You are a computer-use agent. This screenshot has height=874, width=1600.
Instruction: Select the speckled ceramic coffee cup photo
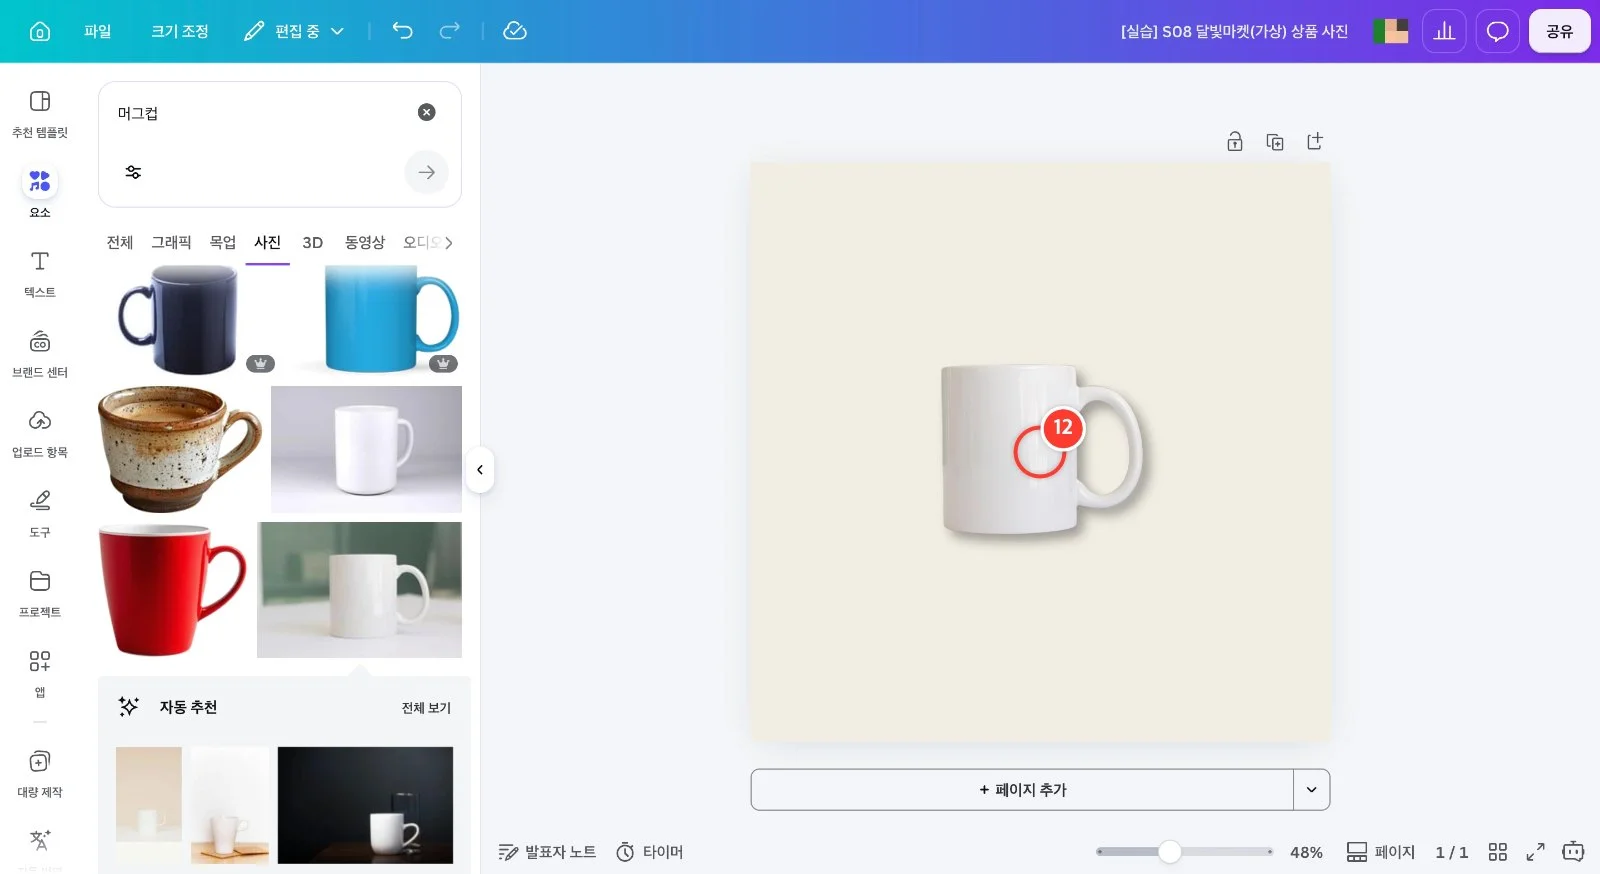tap(180, 449)
